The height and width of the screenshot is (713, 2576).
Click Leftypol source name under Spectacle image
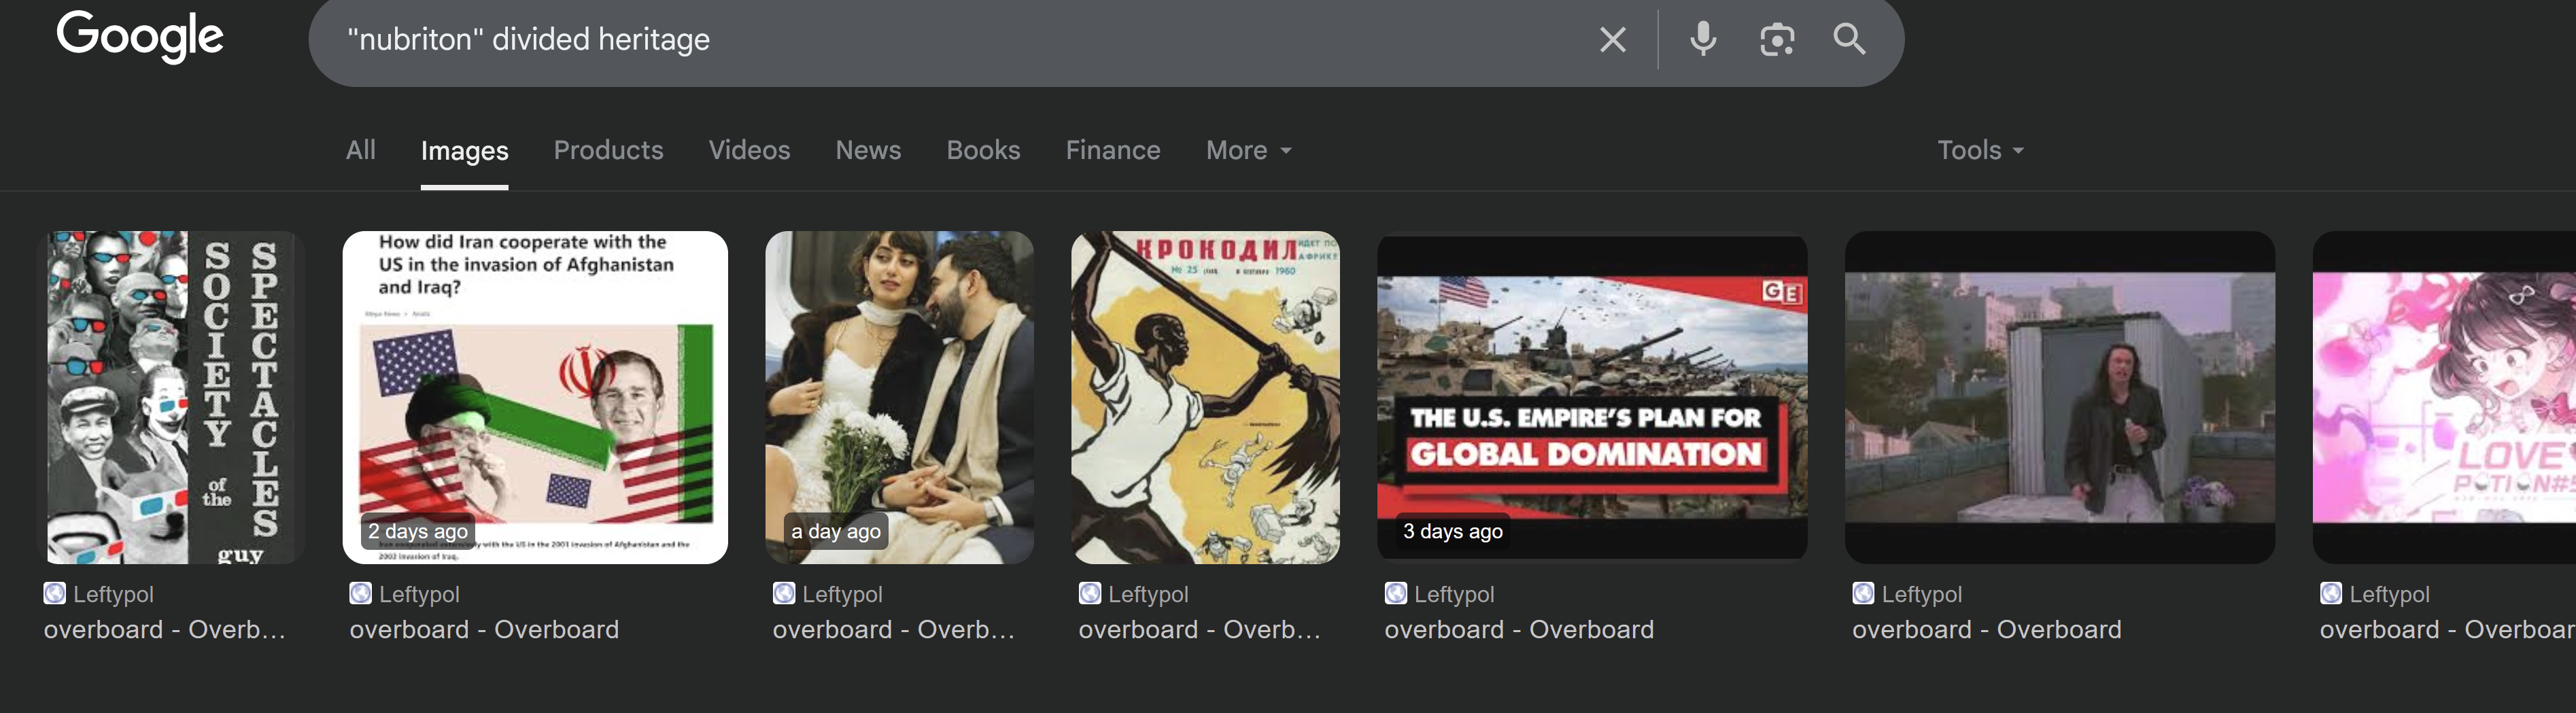(x=114, y=594)
